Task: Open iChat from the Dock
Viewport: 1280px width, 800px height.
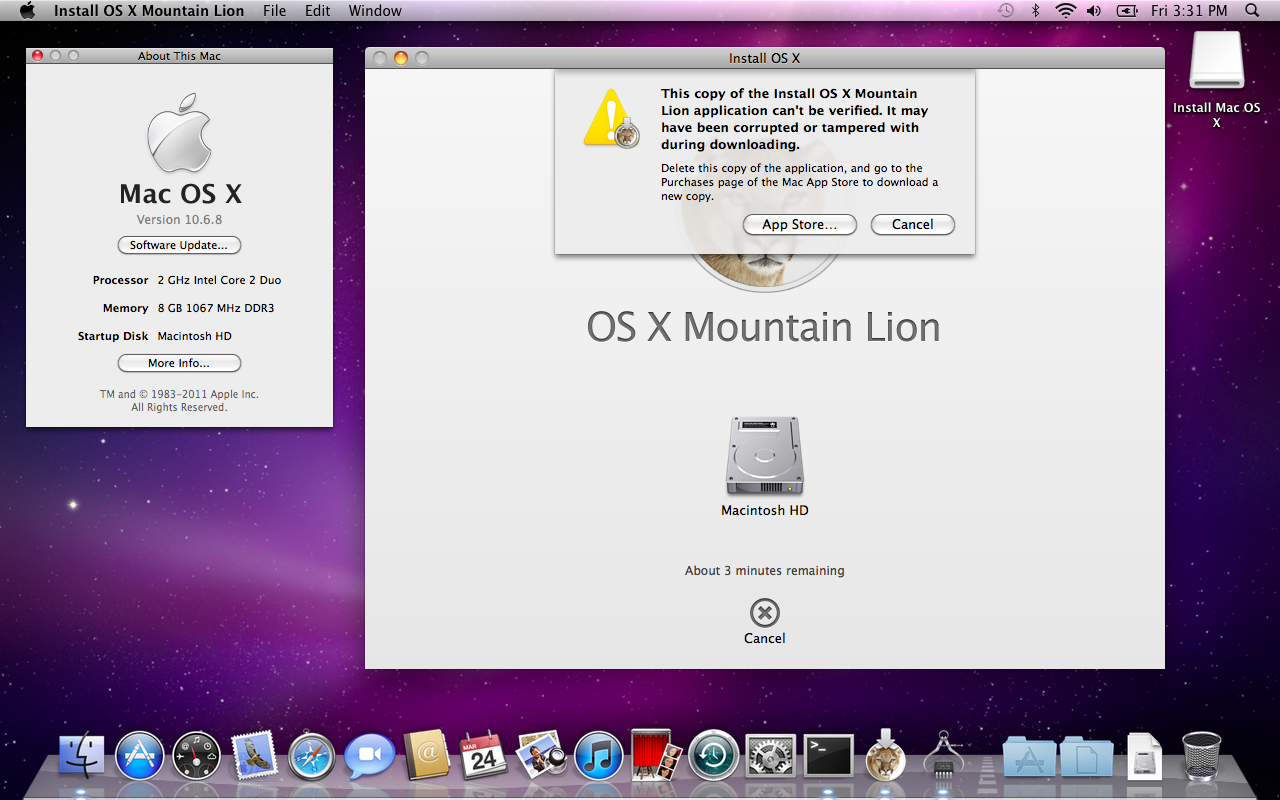Action: point(369,756)
